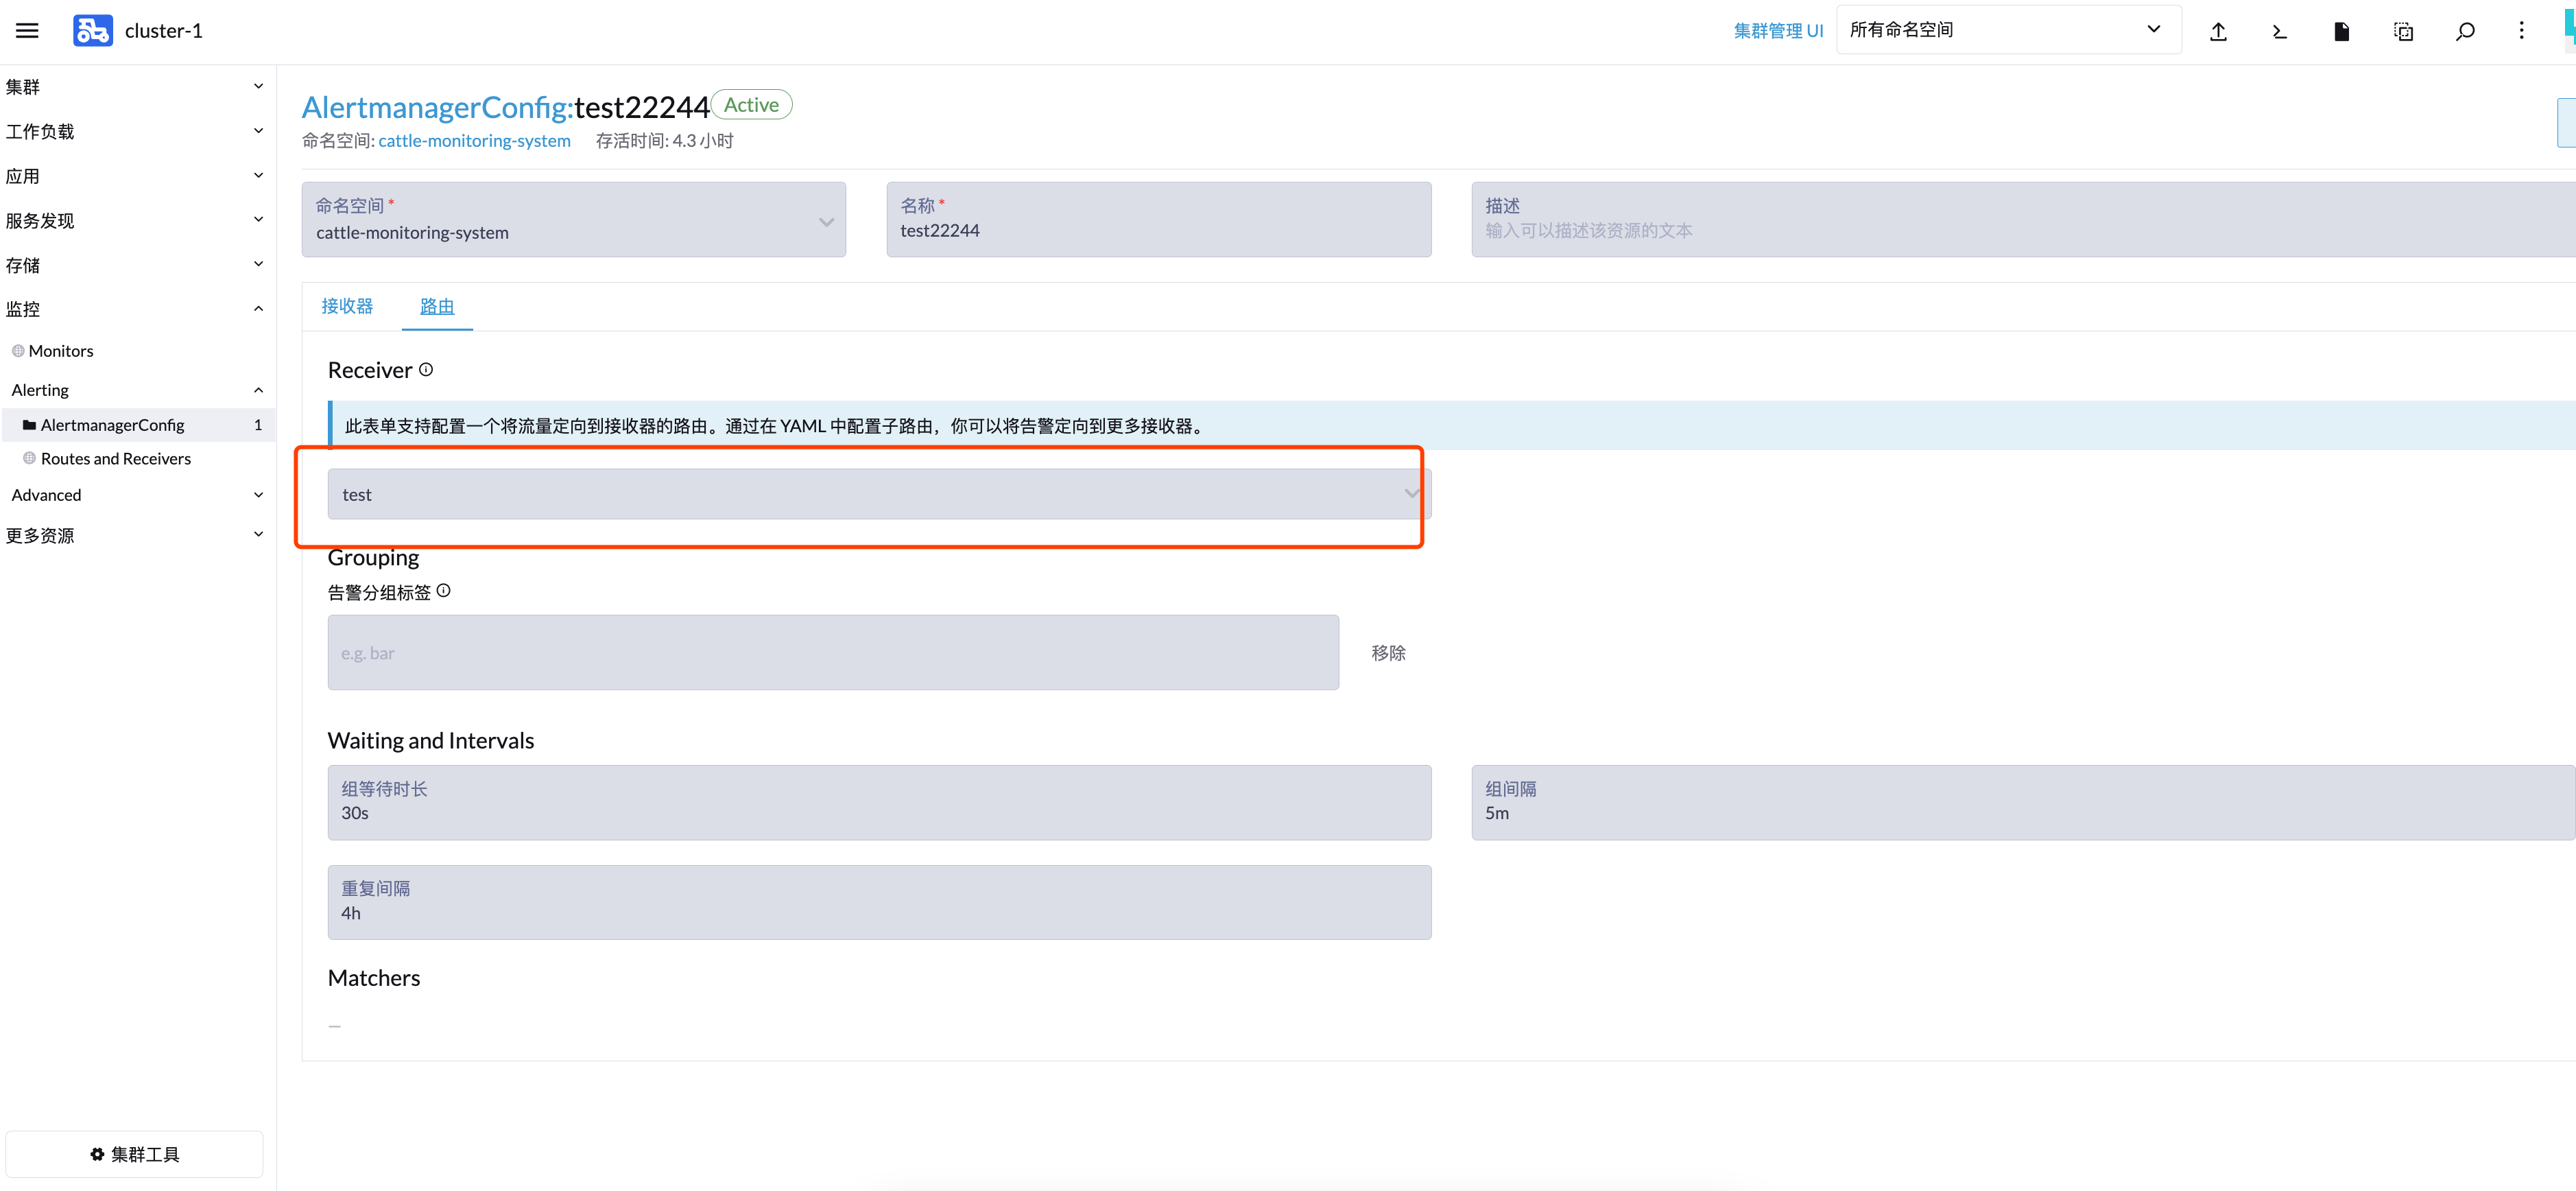Click the Rancher cluster logo icon

[x=92, y=31]
